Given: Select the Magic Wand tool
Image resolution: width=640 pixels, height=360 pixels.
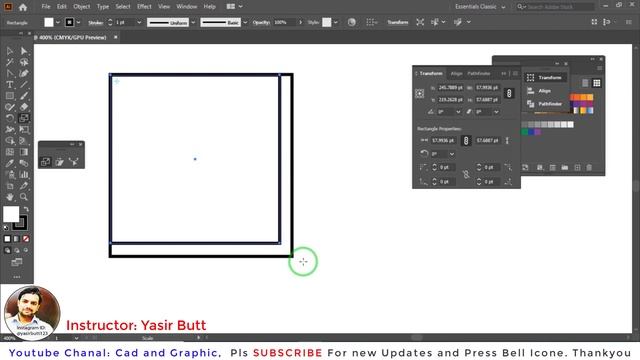Looking at the screenshot, I should pos(9,62).
